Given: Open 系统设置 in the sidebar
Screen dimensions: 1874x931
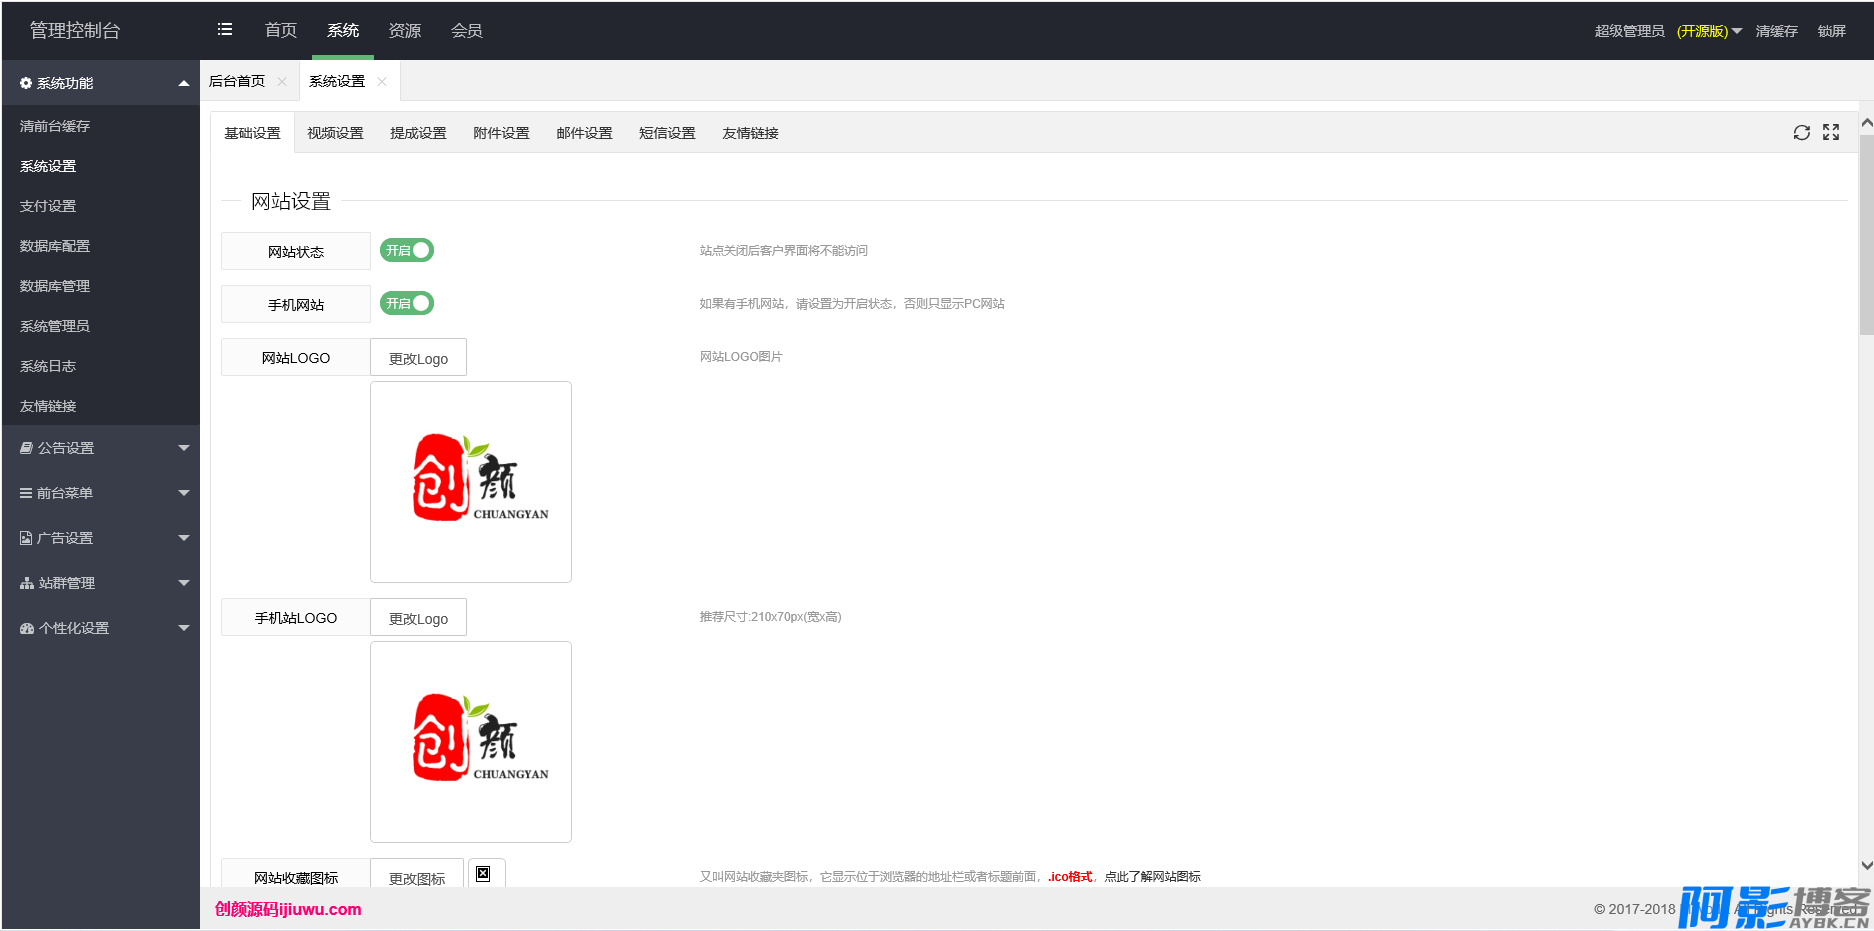Looking at the screenshot, I should (x=100, y=166).
